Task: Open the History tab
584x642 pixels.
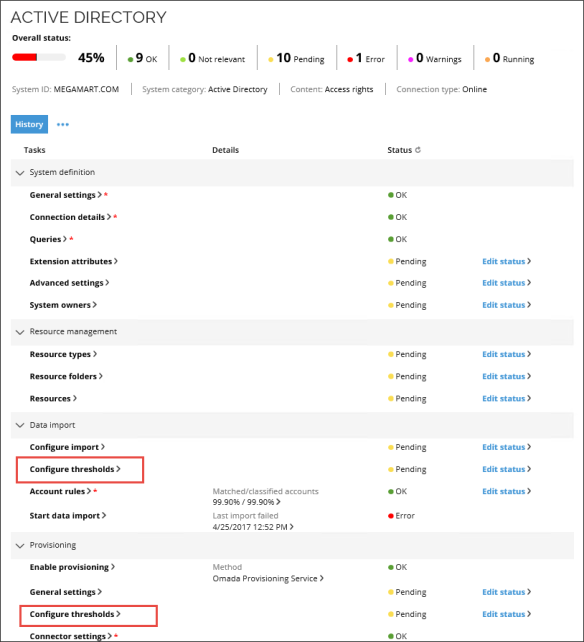Action: tap(29, 124)
